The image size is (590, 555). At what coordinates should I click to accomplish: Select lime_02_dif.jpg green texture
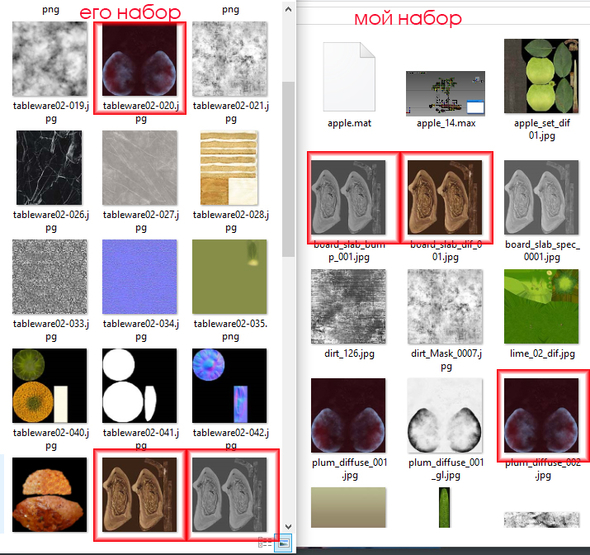coord(541,306)
